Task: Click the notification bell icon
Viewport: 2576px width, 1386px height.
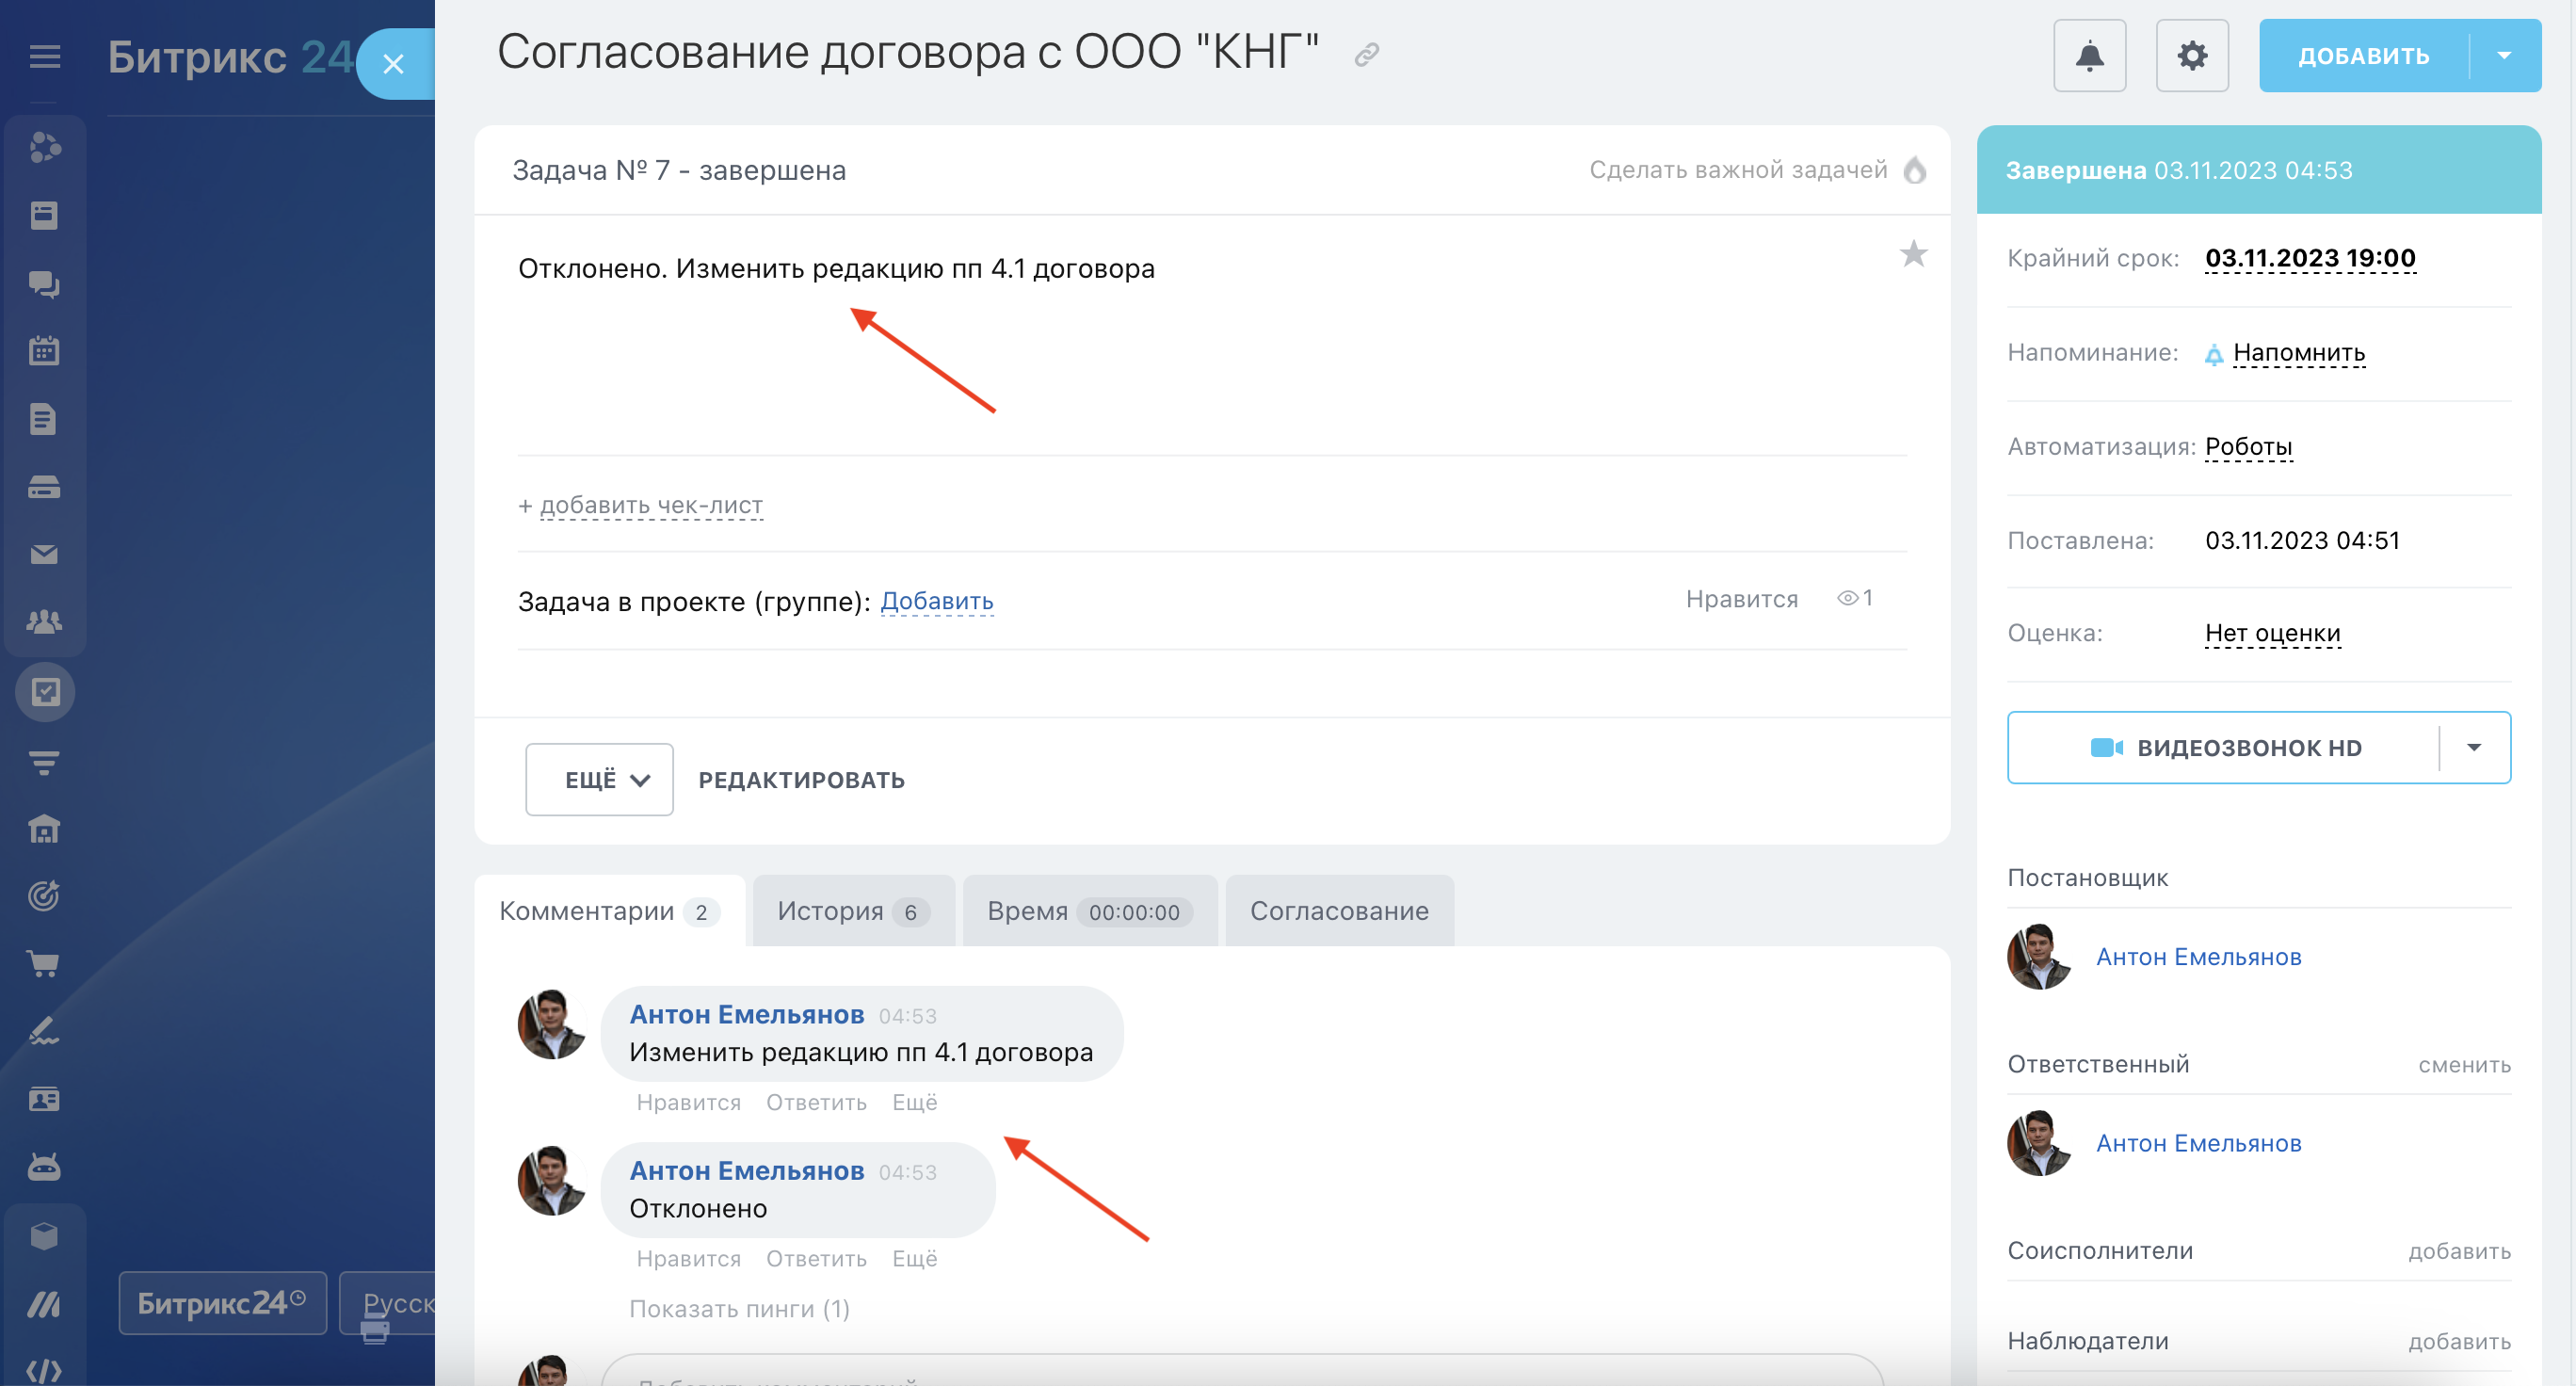Action: tap(2089, 56)
